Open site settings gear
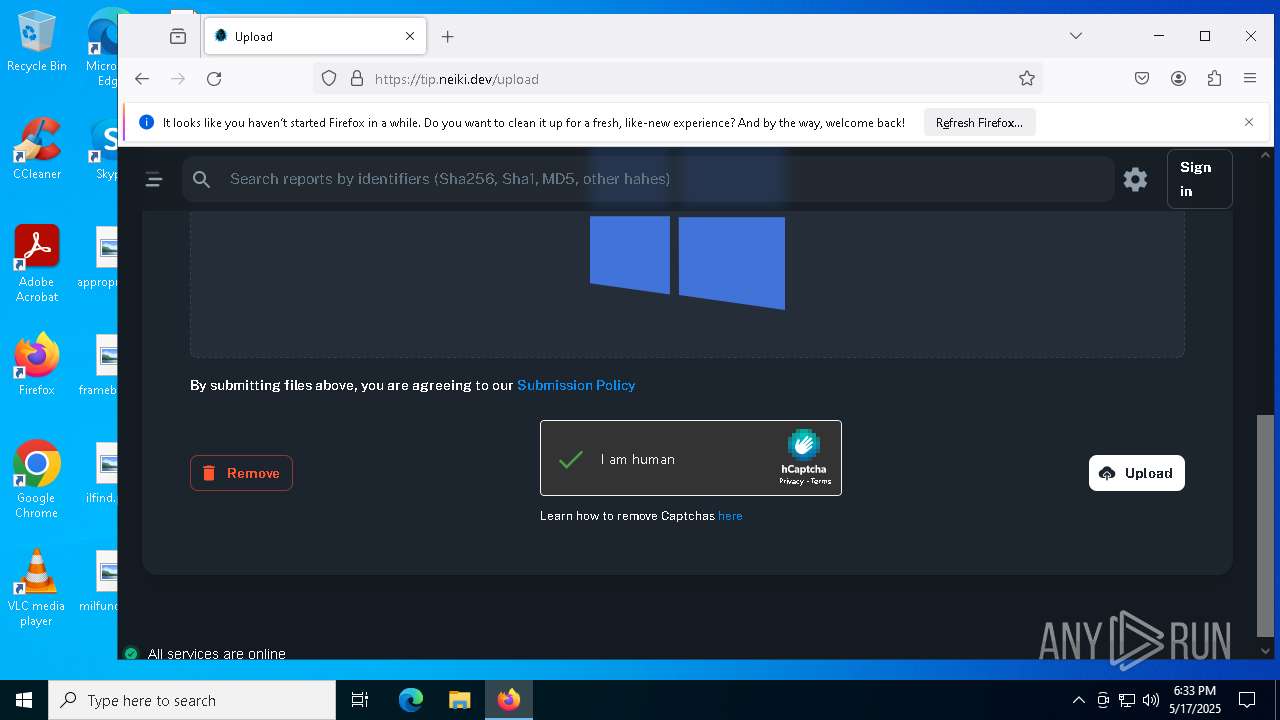 [x=1135, y=179]
